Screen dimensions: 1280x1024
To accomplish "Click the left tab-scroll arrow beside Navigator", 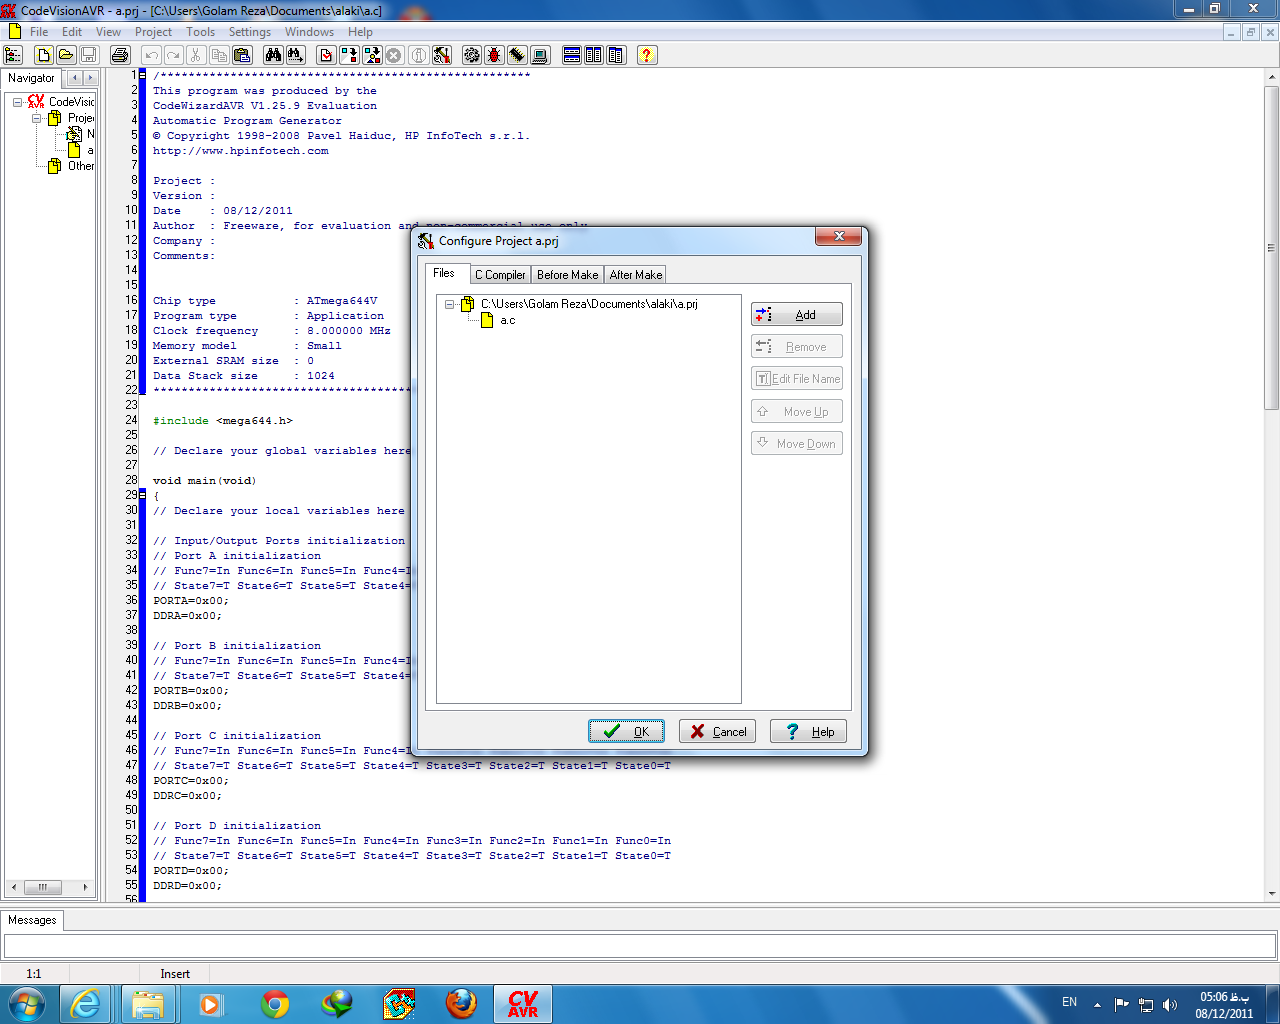I will click(74, 78).
